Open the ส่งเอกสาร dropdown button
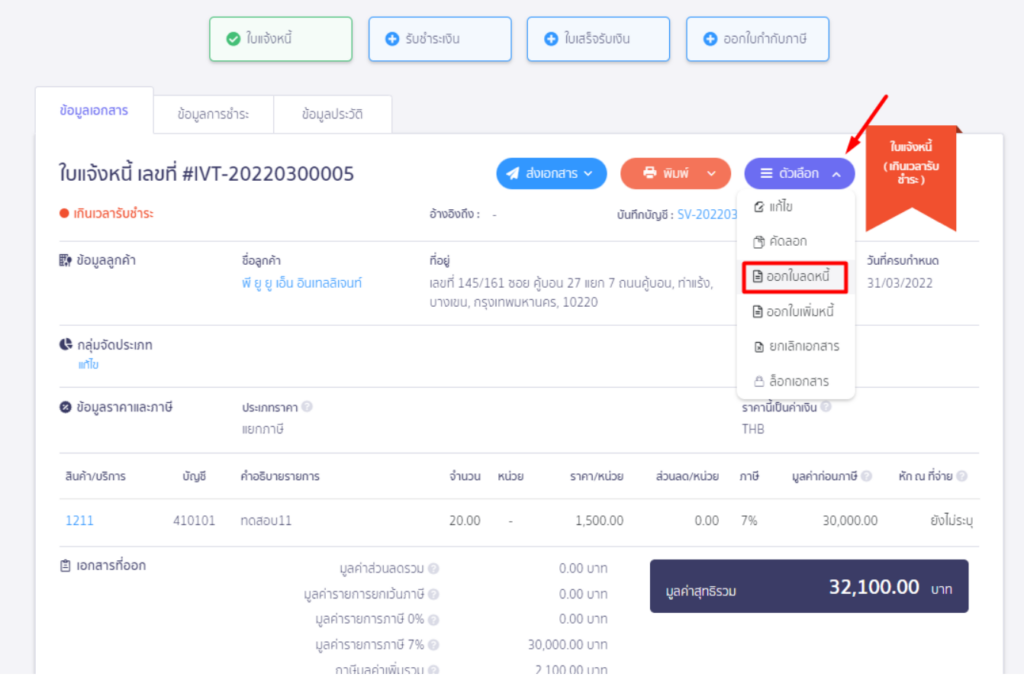This screenshot has width=1024, height=677. [x=551, y=174]
